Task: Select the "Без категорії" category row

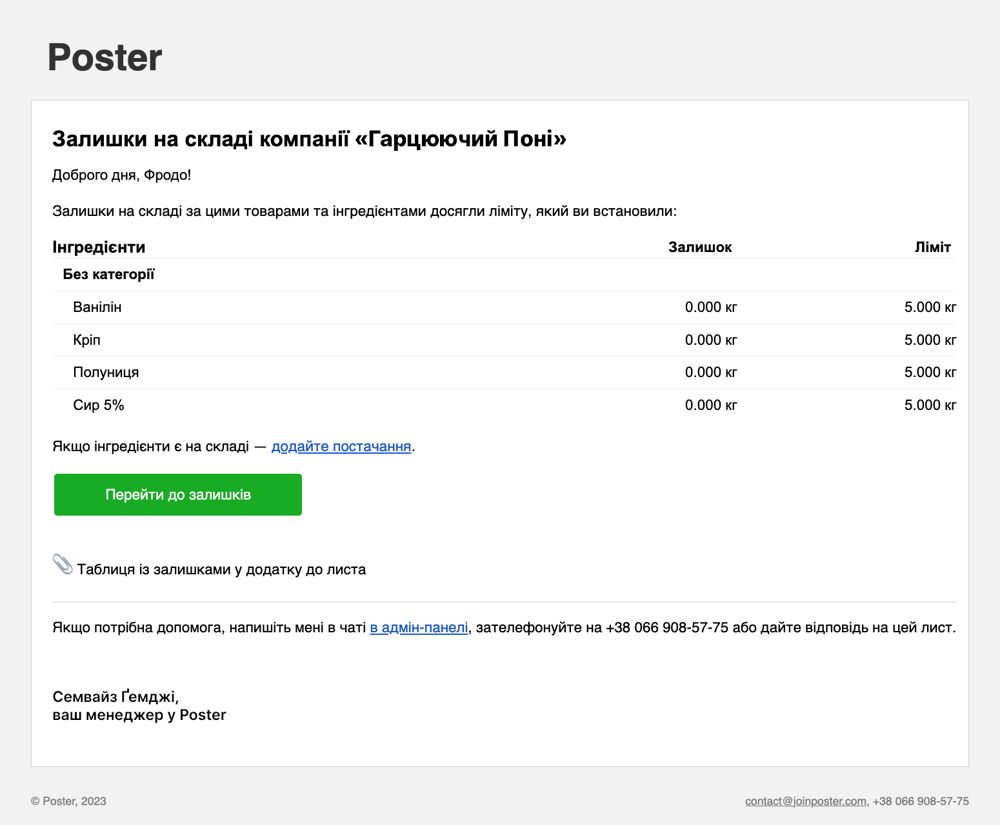Action: [108, 274]
